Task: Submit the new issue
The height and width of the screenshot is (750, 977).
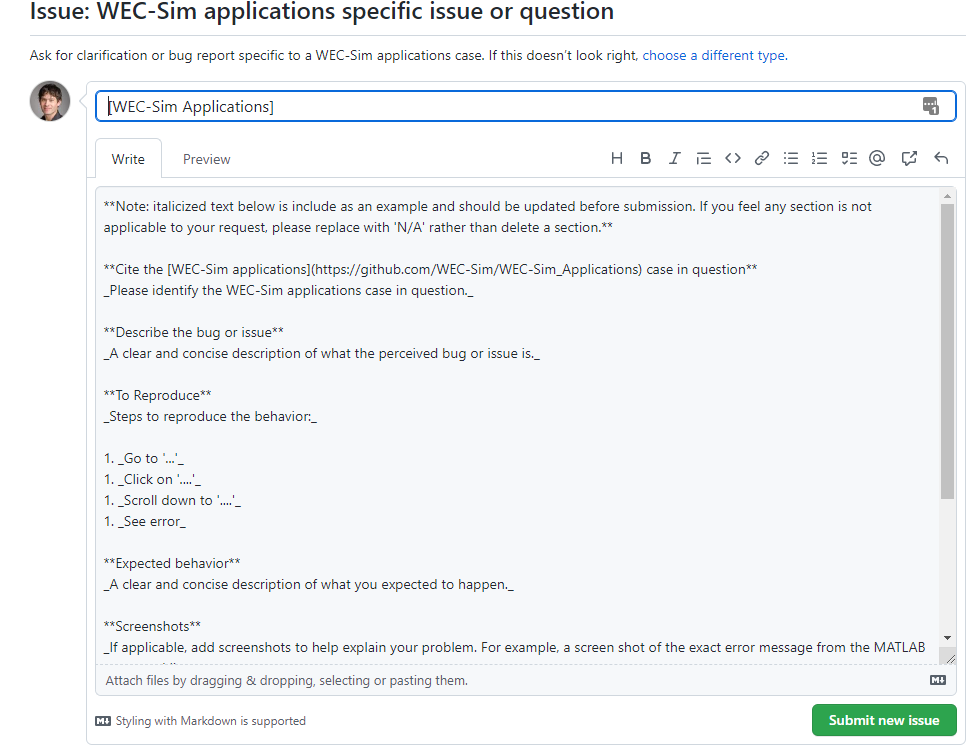Action: 883,720
